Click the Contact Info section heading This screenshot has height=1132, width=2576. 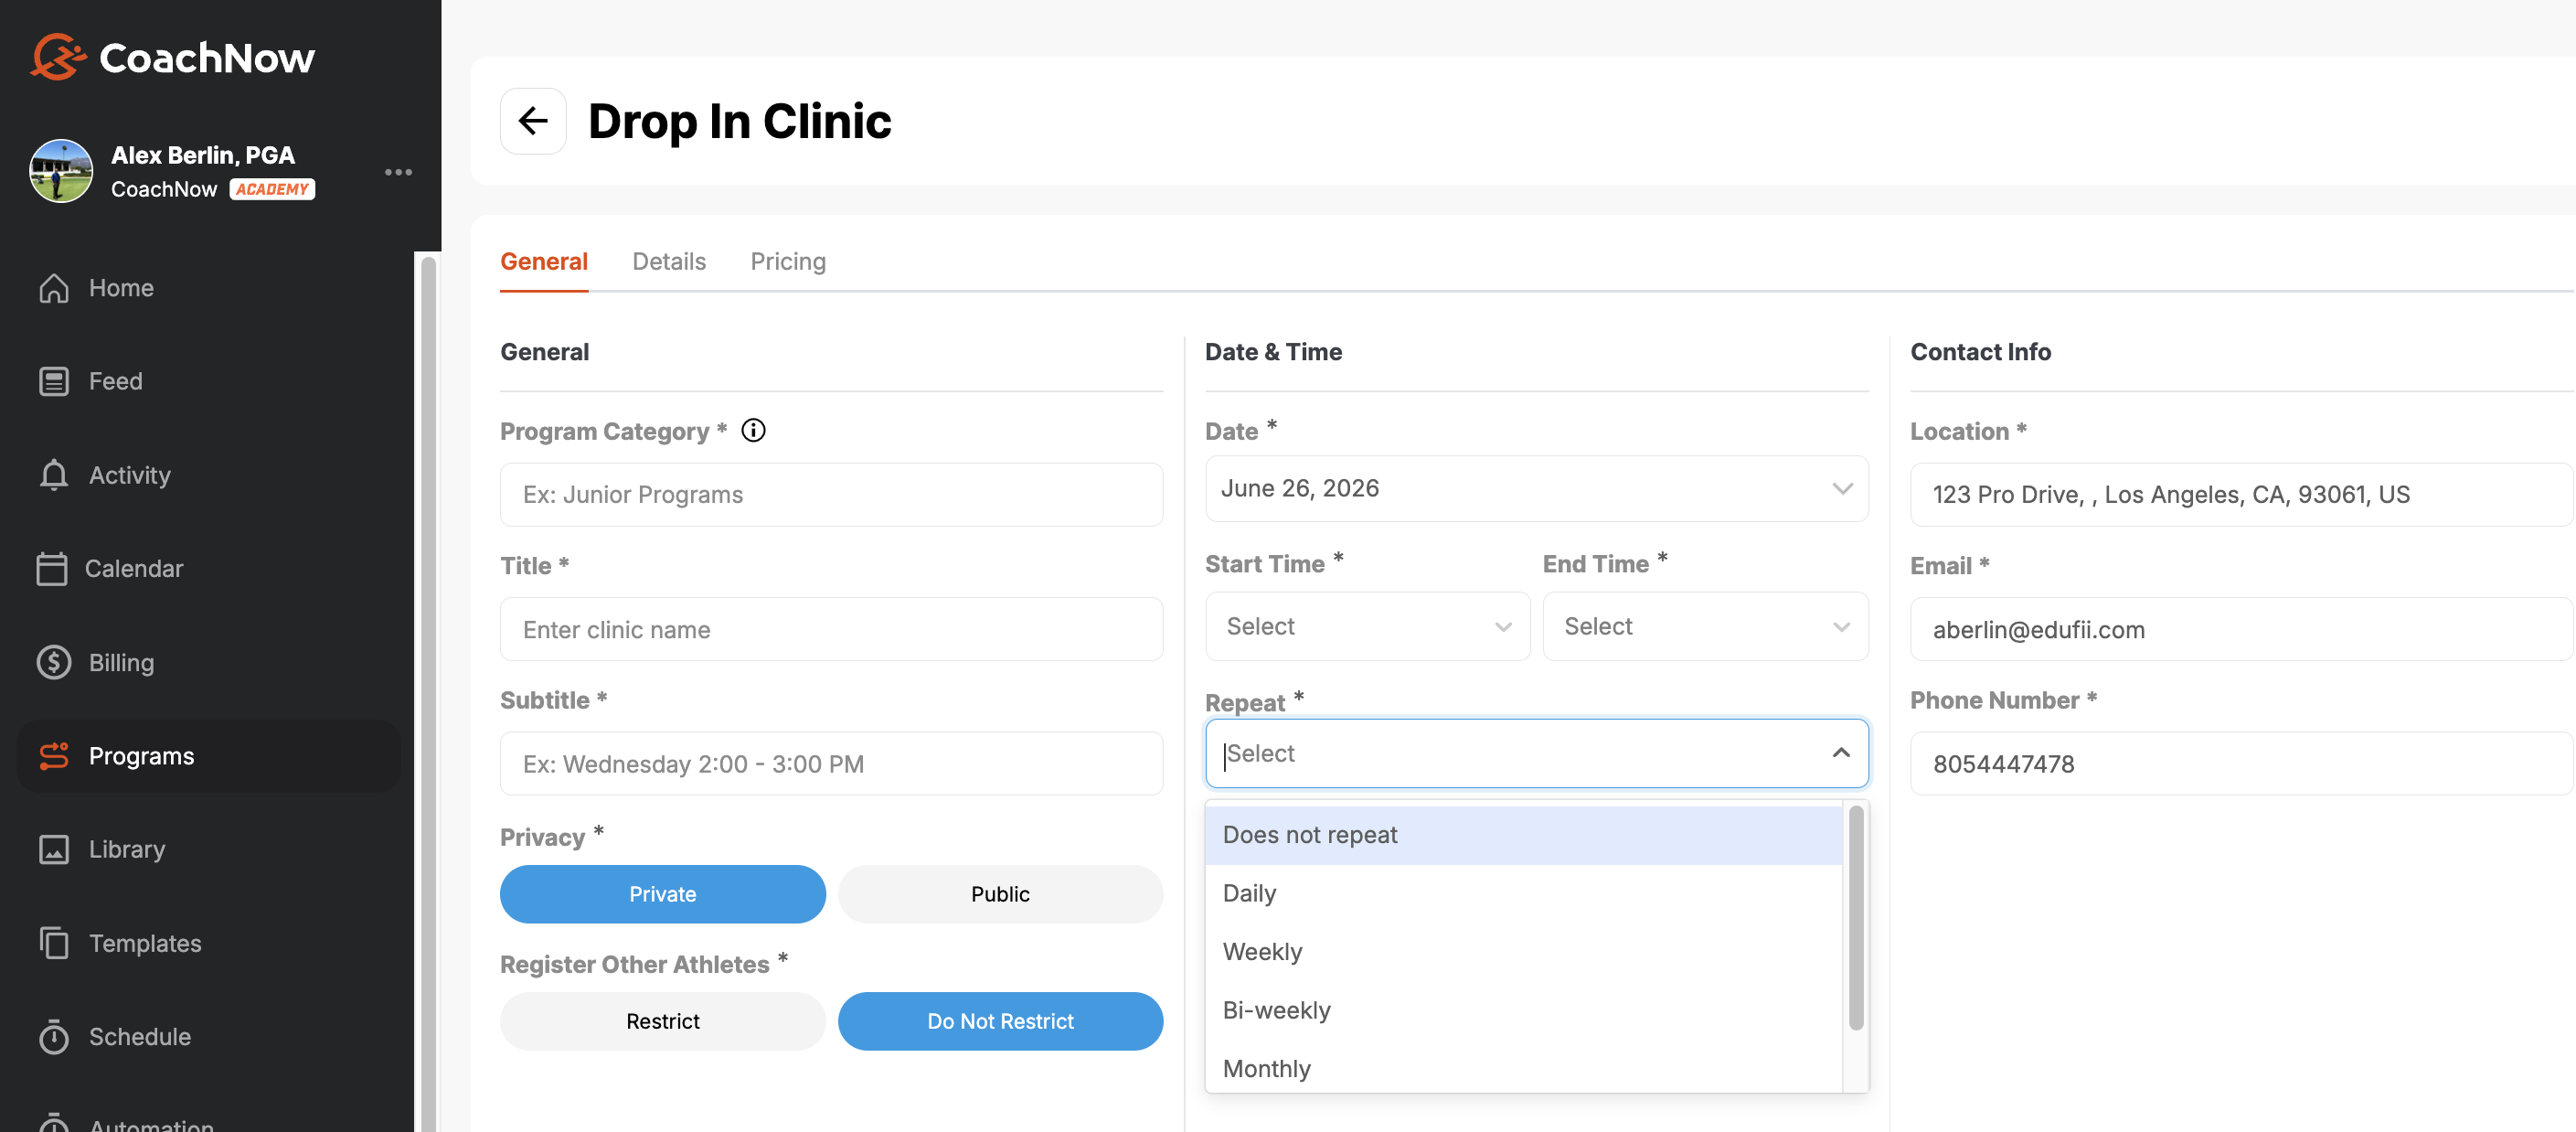pos(1980,352)
